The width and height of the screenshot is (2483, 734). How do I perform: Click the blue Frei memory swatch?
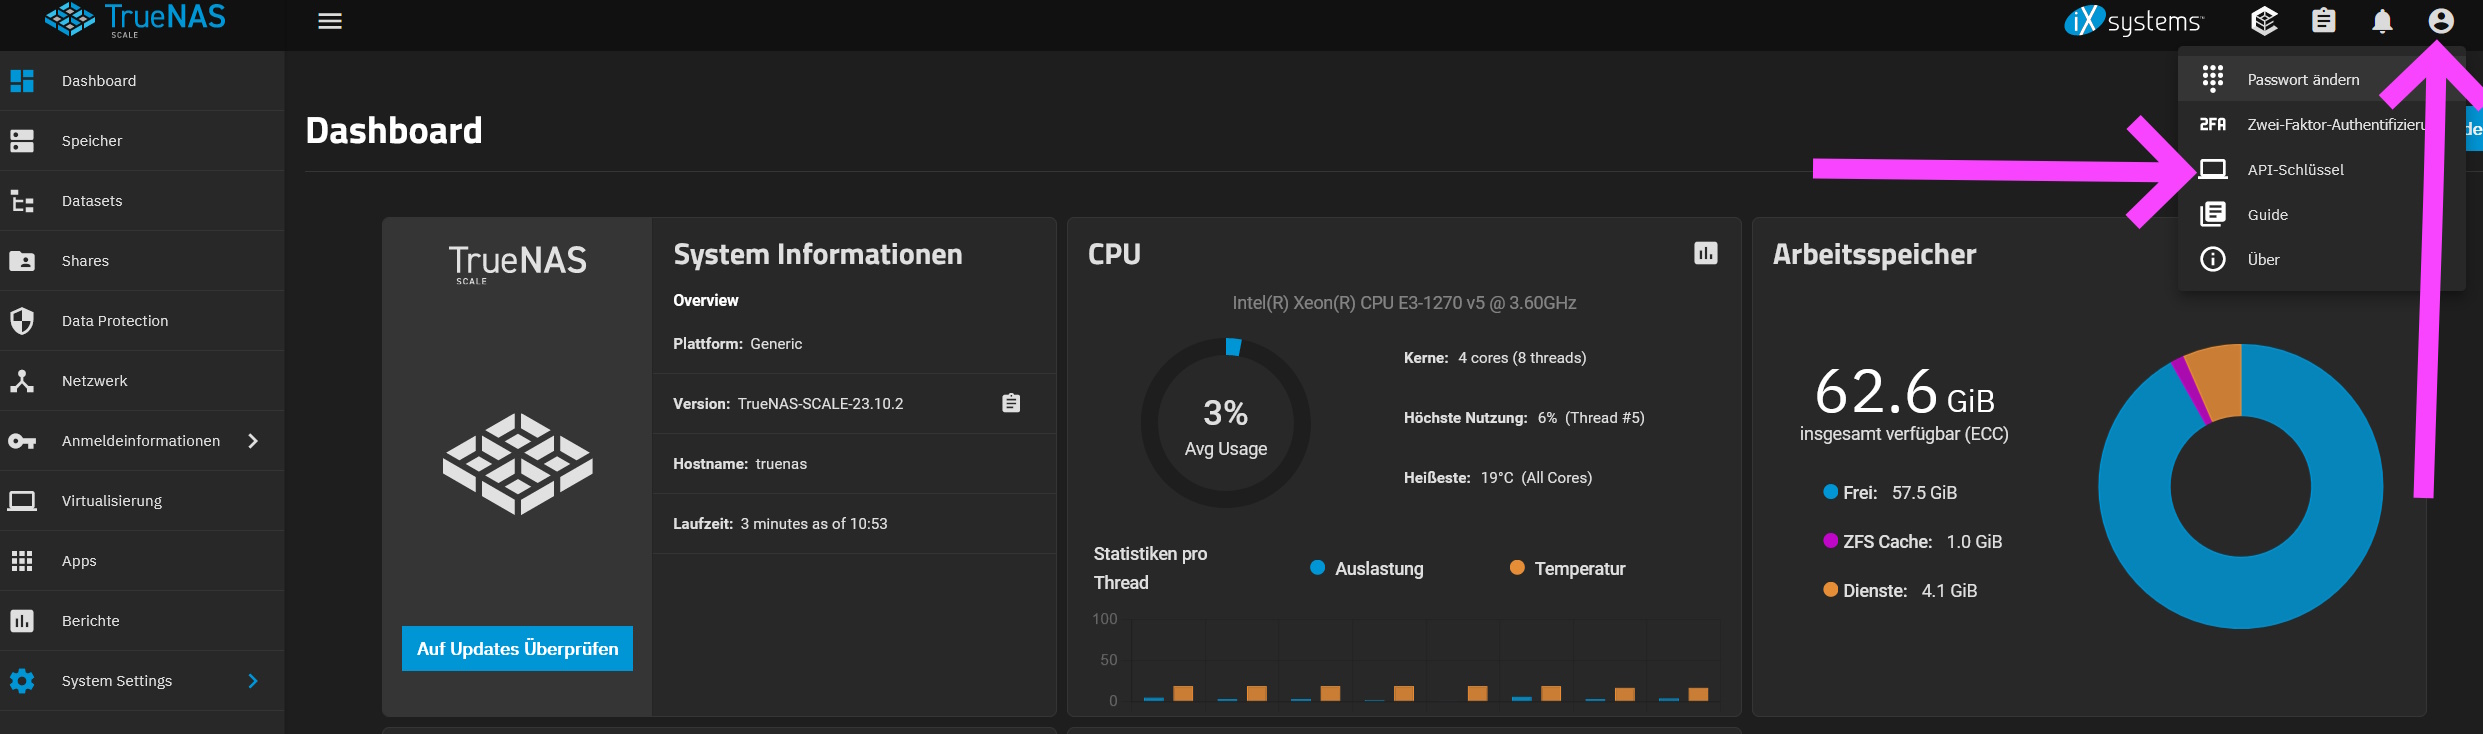click(1830, 492)
